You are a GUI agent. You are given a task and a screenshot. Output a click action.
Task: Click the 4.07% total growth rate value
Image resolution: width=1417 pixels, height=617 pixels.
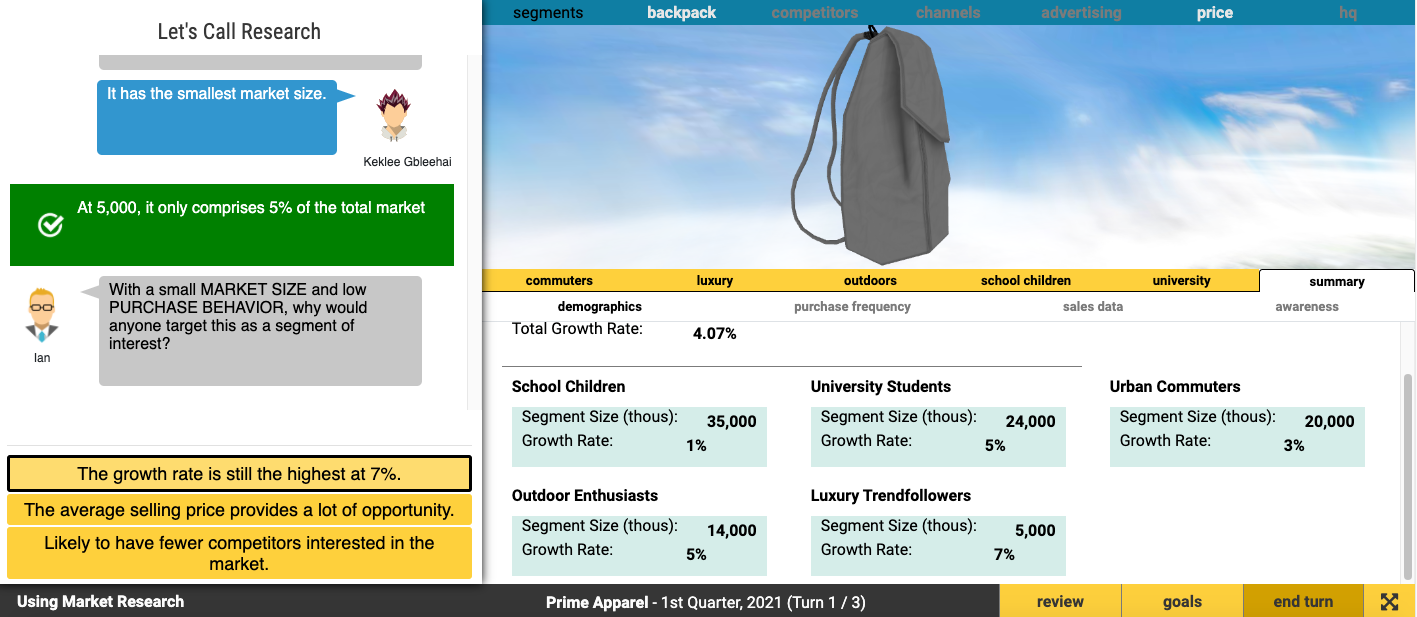coord(715,334)
